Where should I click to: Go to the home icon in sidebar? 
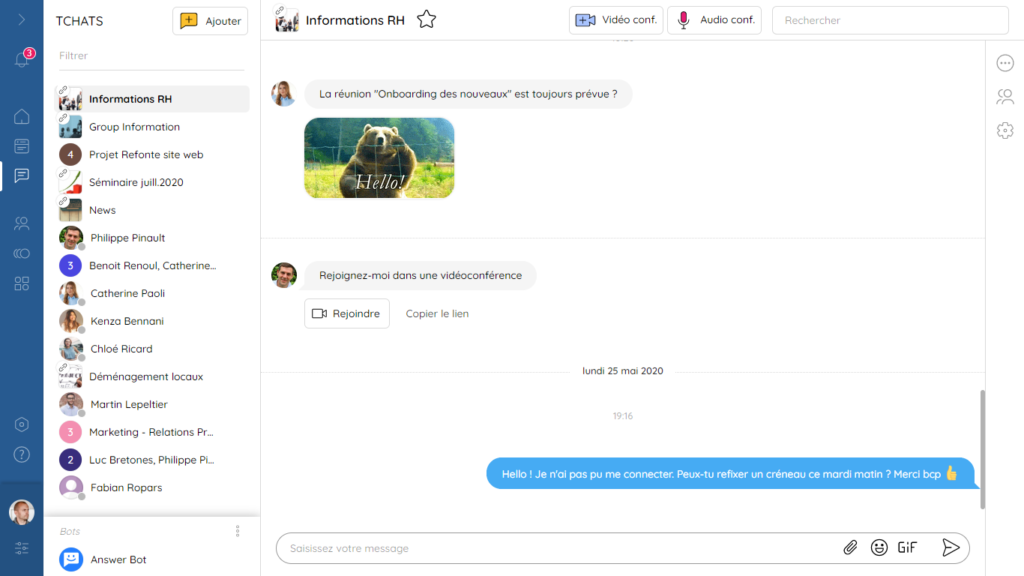pyautogui.click(x=21, y=117)
